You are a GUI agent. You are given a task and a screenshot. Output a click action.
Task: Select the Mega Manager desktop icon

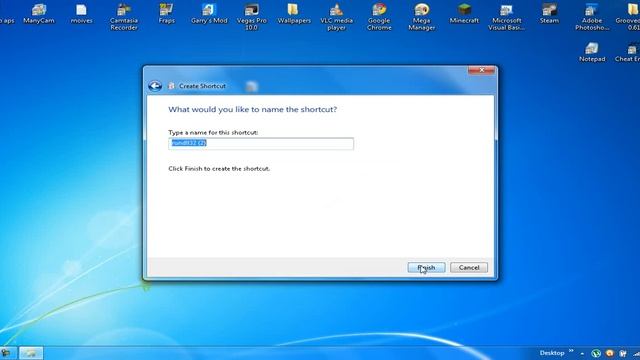click(422, 17)
